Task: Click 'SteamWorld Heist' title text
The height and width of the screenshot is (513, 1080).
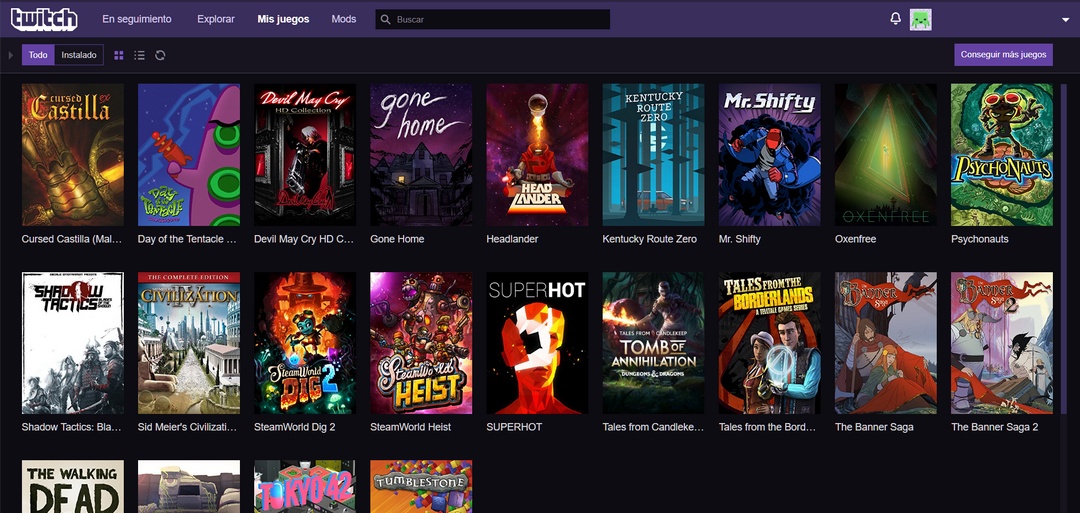Action: click(411, 427)
